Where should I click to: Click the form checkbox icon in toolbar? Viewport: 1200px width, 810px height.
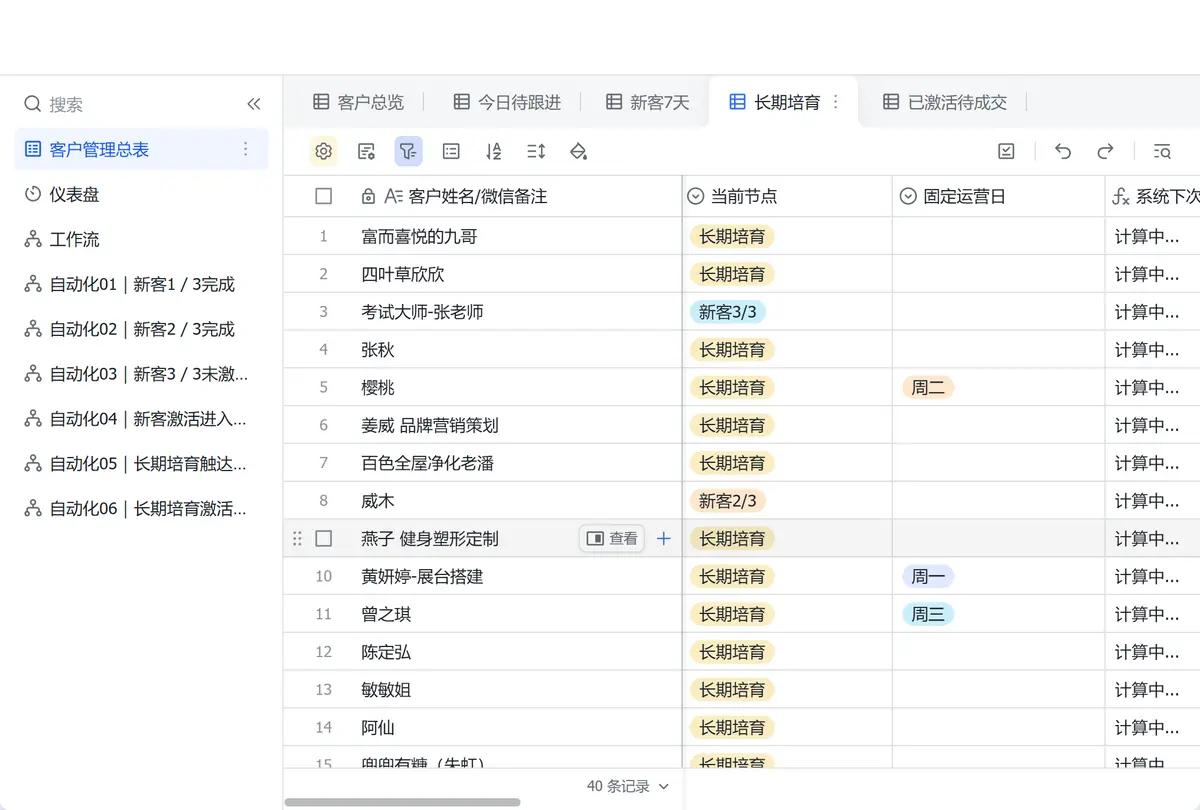pyautogui.click(x=1006, y=151)
